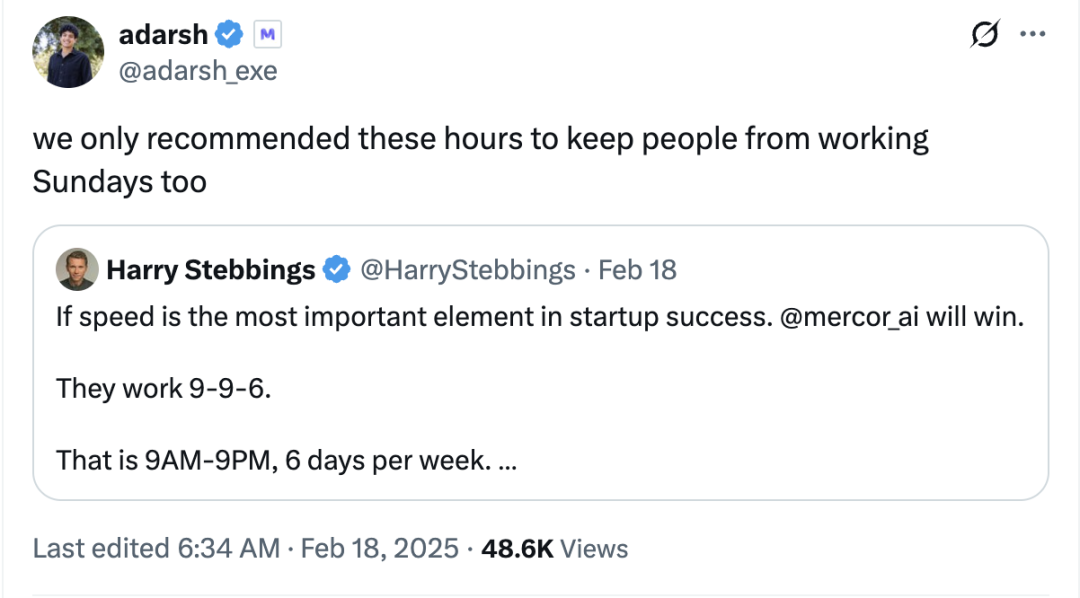Click the adarsh display name

coord(163,34)
